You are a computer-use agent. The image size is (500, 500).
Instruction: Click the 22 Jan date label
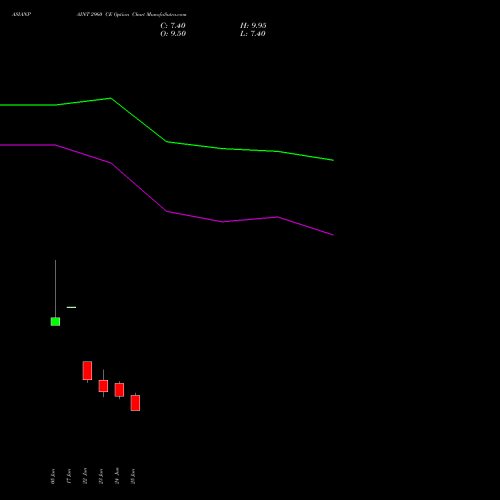click(85, 476)
